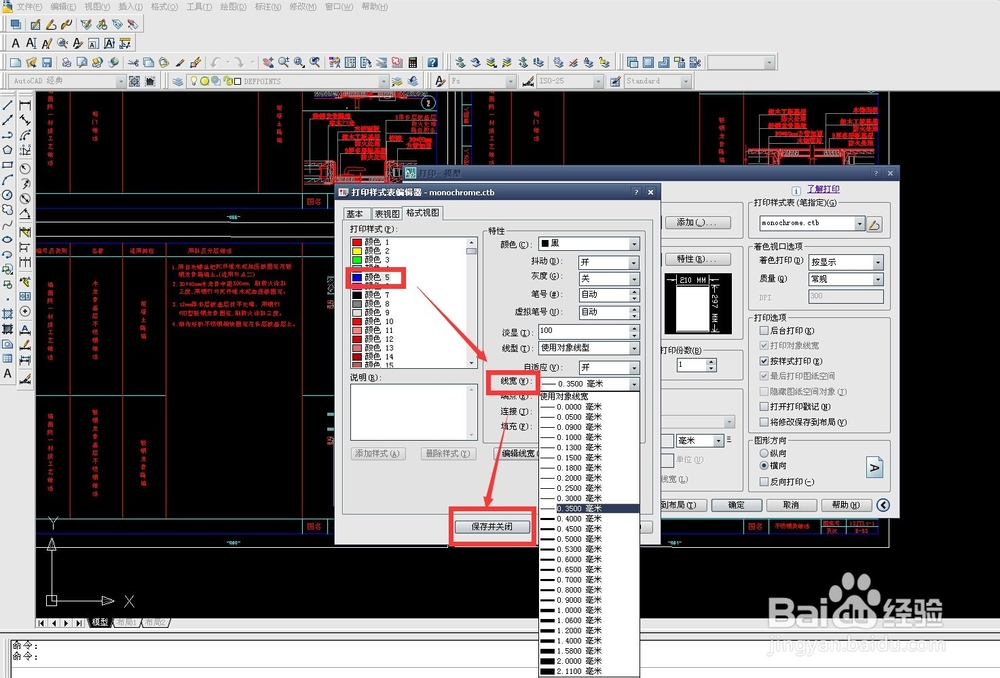Click the Cut scissors toolbar icon
The height and width of the screenshot is (678, 1000).
point(133,62)
